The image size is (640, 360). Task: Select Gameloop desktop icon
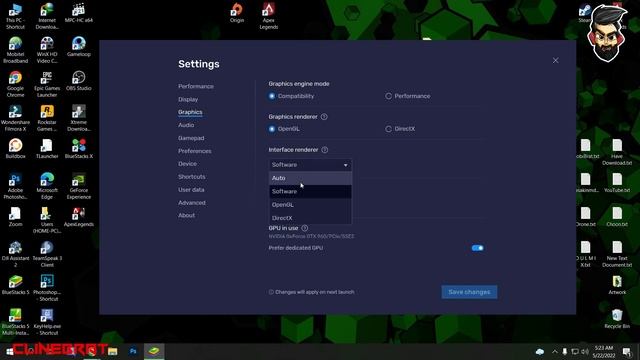tap(78, 47)
